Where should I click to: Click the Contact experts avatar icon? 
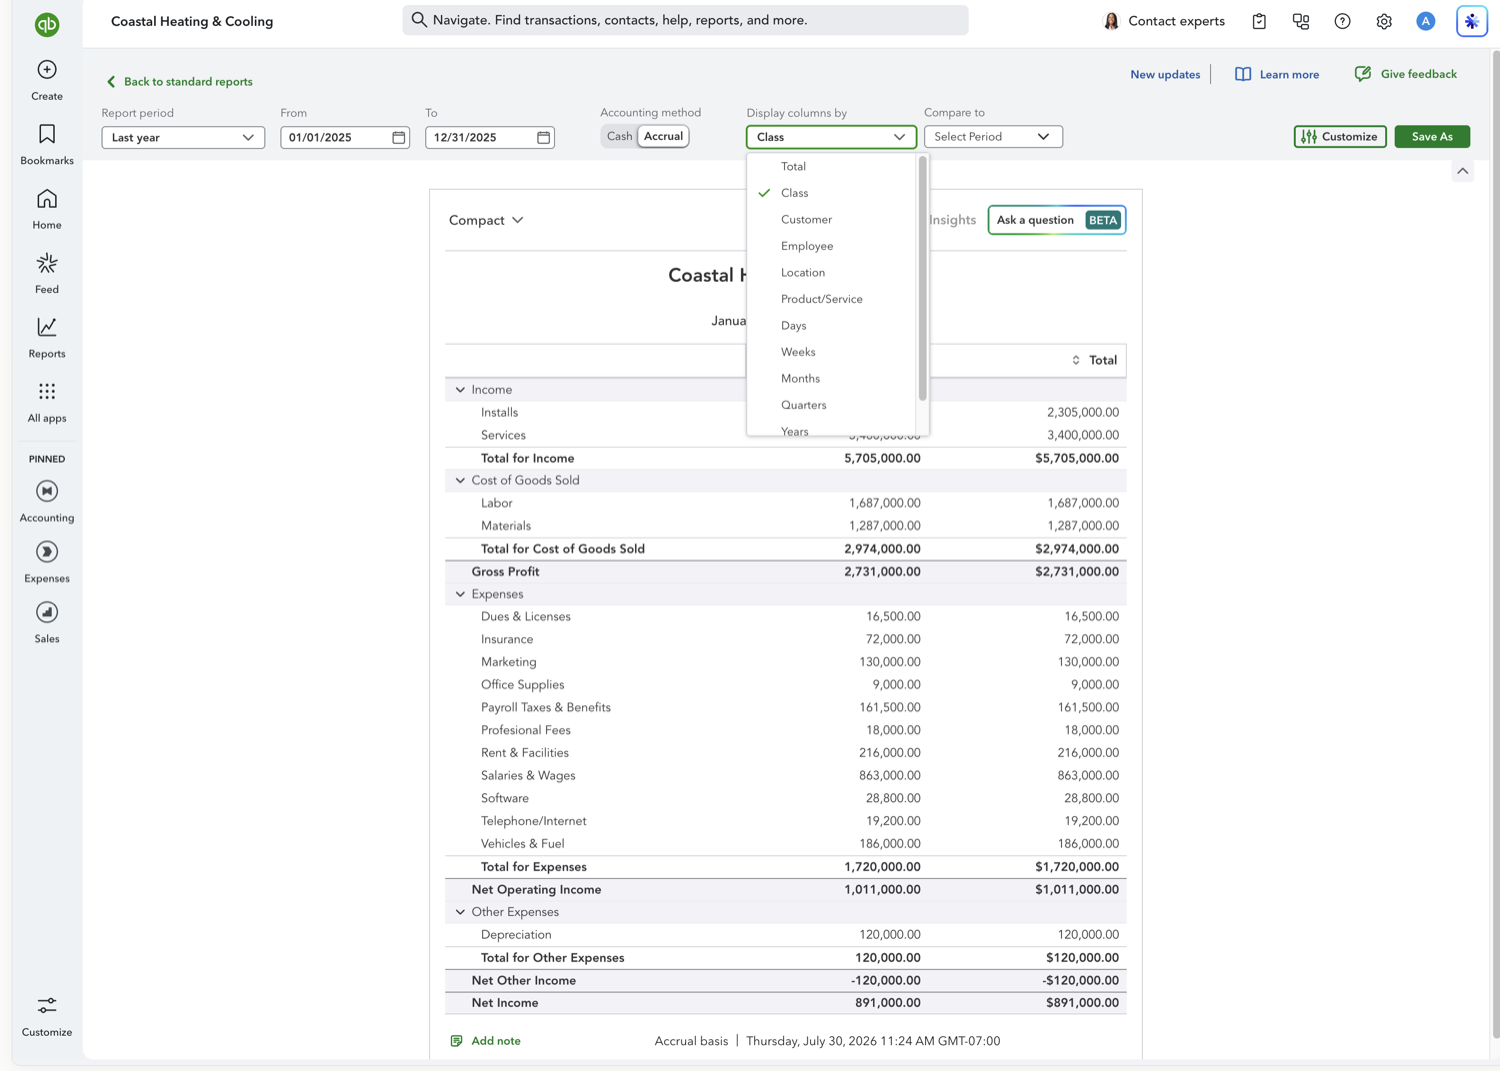1111,21
